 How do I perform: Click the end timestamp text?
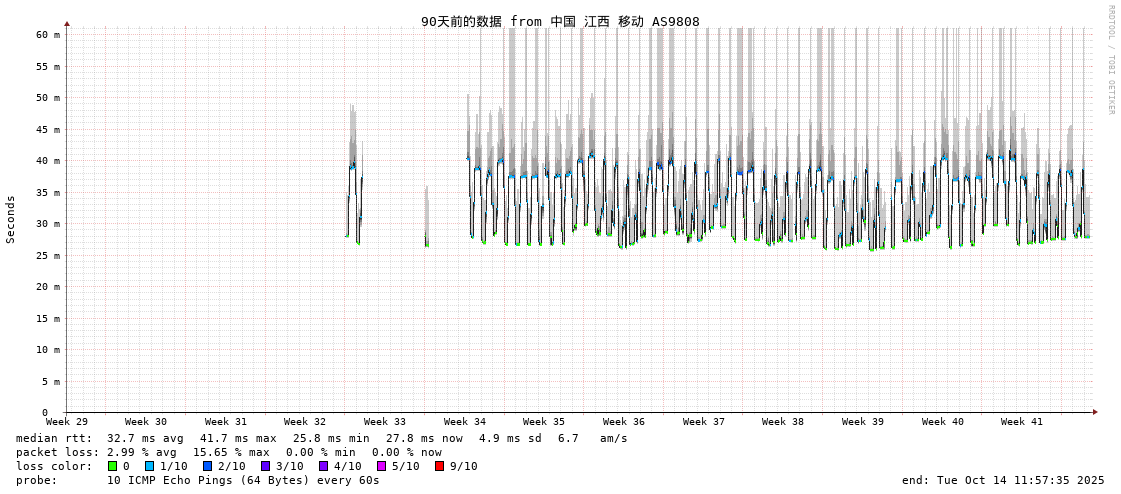[1003, 480]
